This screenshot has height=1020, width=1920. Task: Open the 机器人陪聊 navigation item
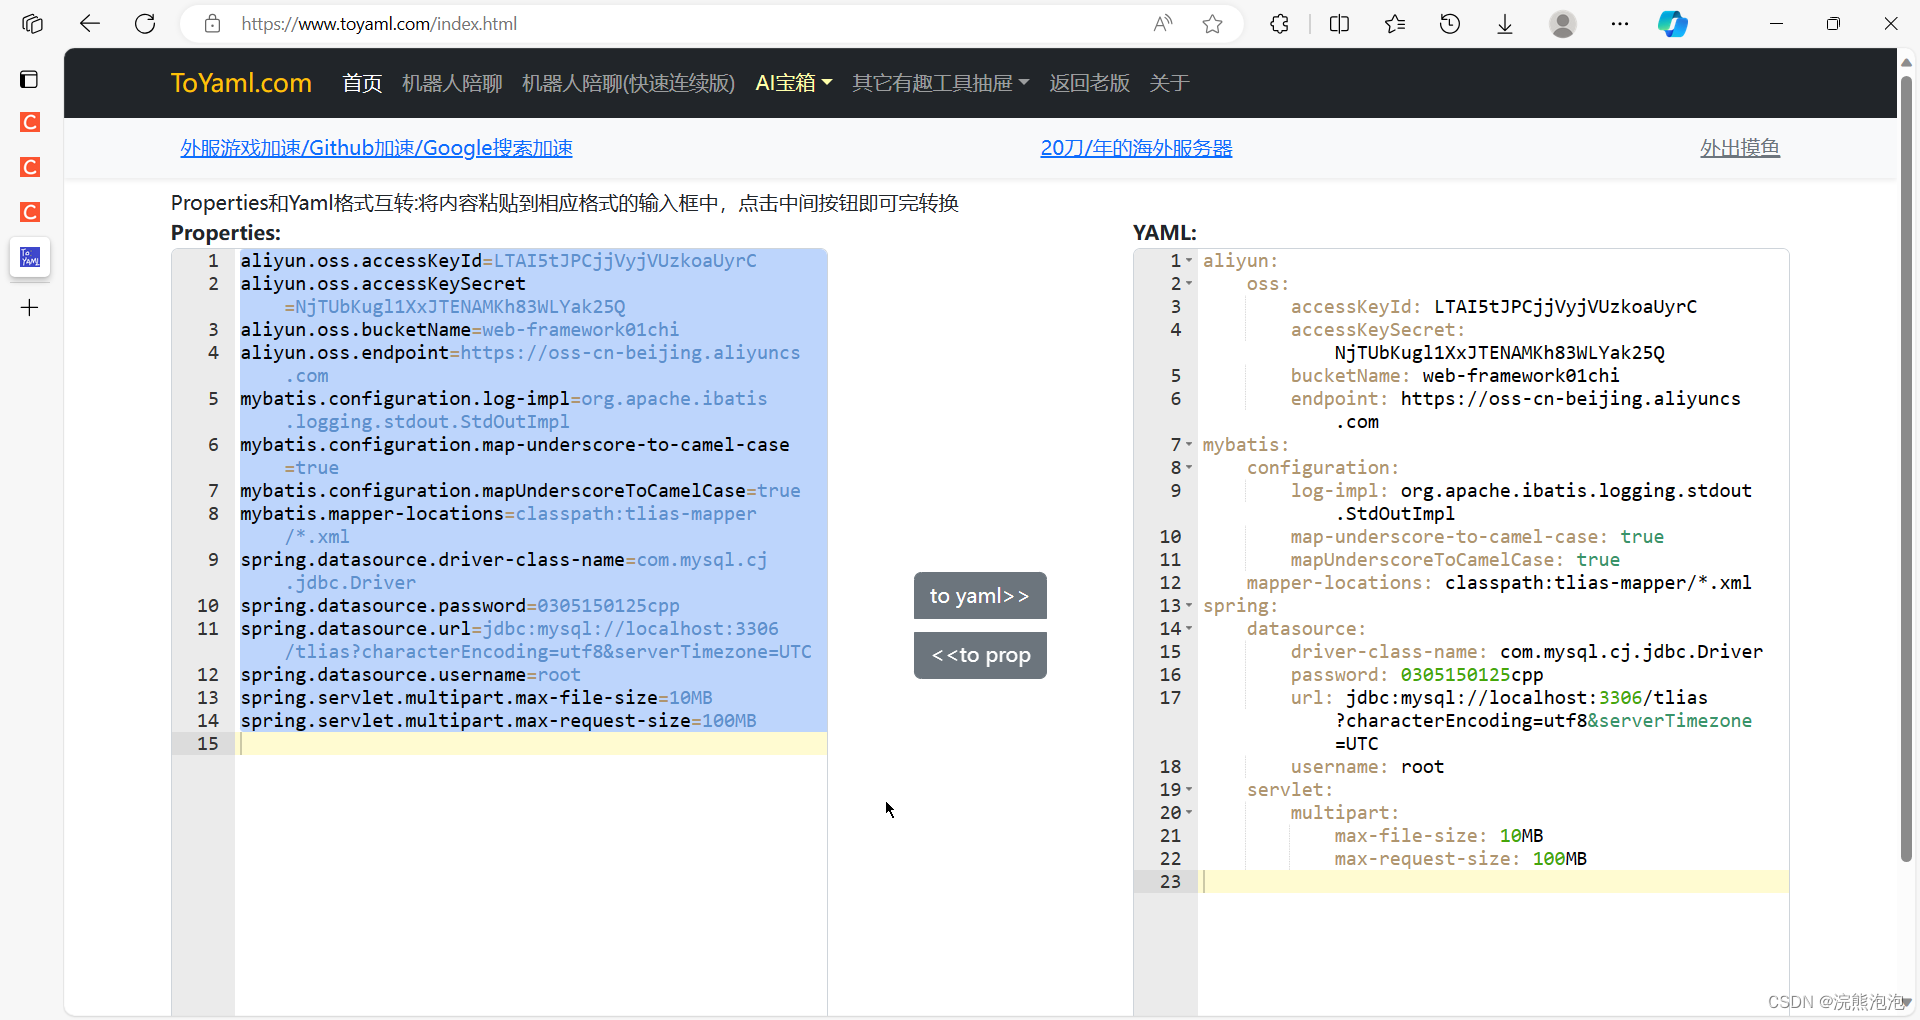(x=451, y=83)
